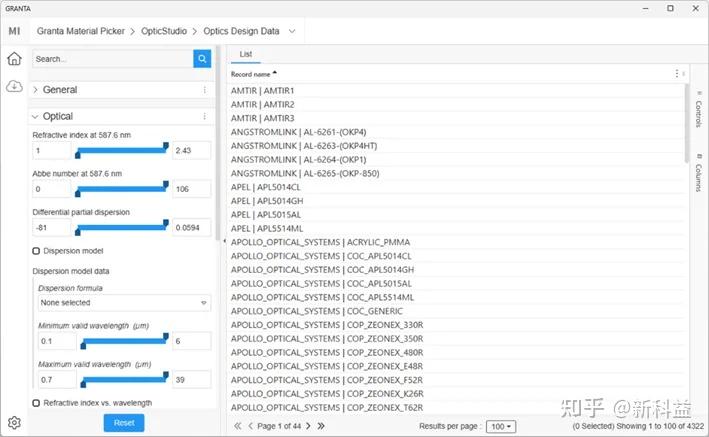Go to OpticStudio breadcrumb
This screenshot has height=437, width=709.
(164, 31)
